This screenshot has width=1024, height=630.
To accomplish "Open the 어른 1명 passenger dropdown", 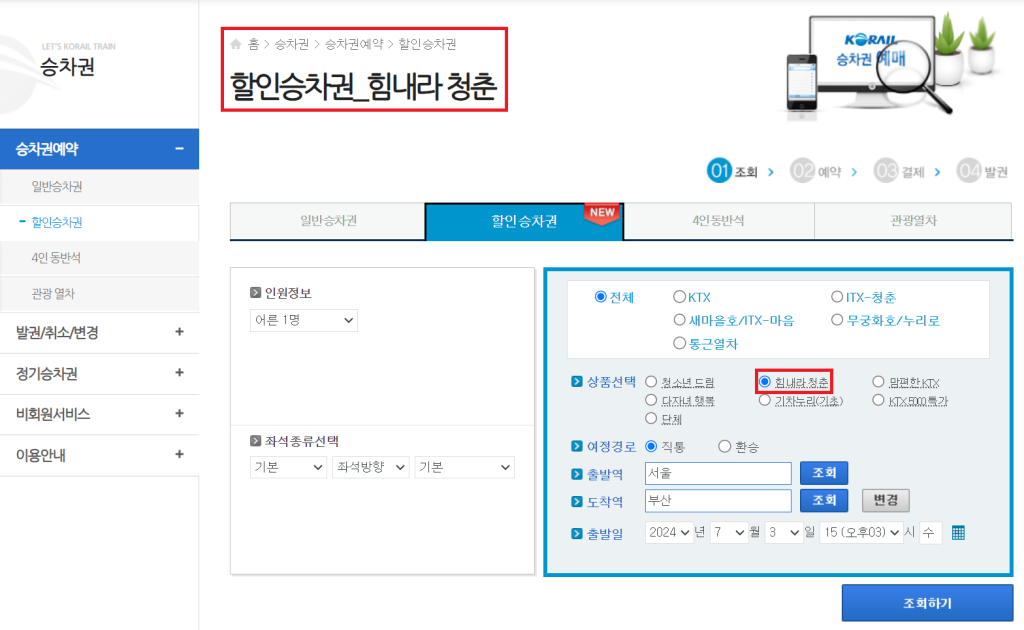I will (x=303, y=320).
